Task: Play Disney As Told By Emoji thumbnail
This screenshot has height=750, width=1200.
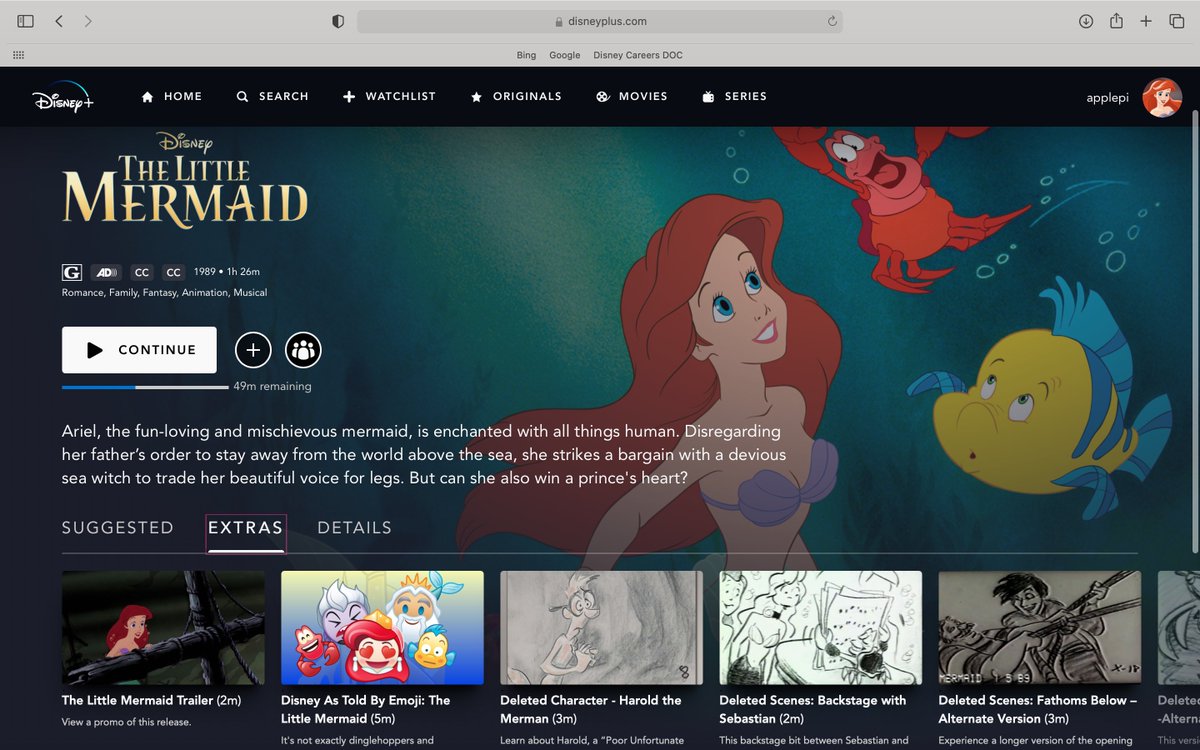Action: coord(382,628)
